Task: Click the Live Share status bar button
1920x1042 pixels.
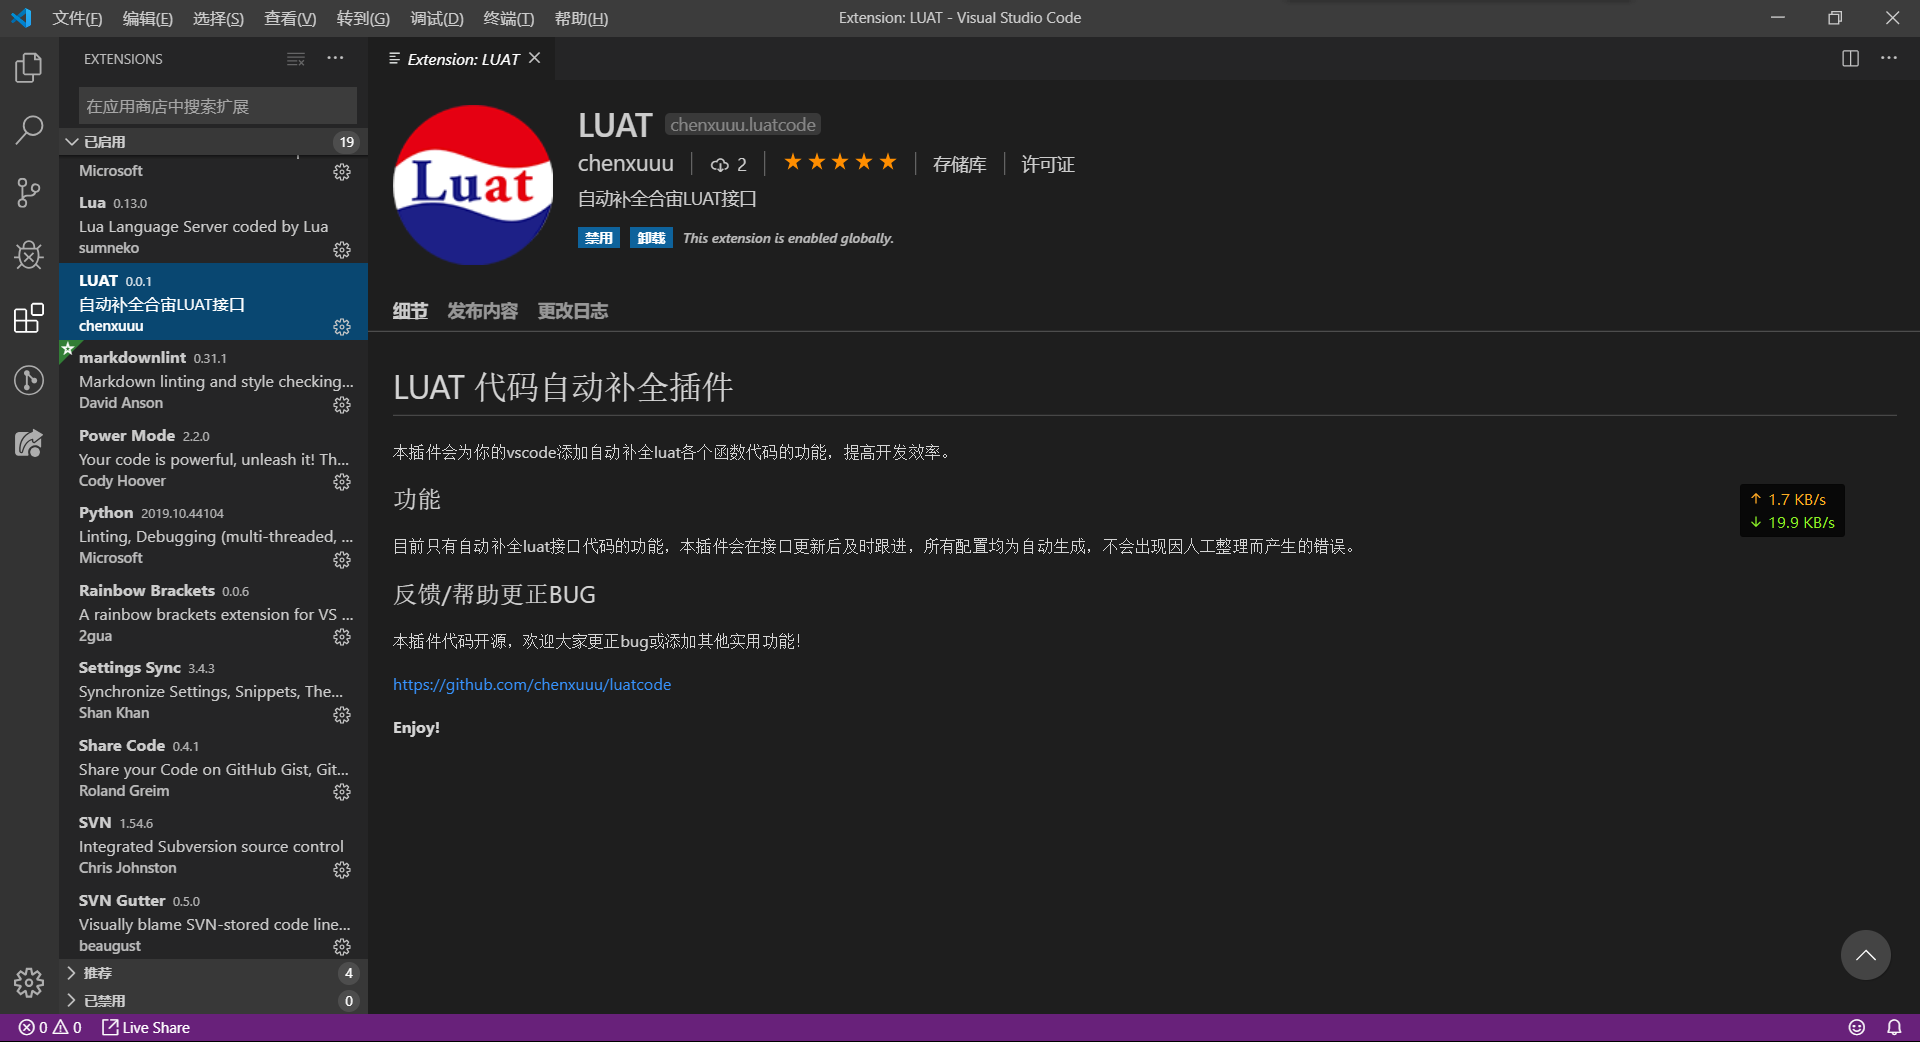Action: click(146, 1027)
